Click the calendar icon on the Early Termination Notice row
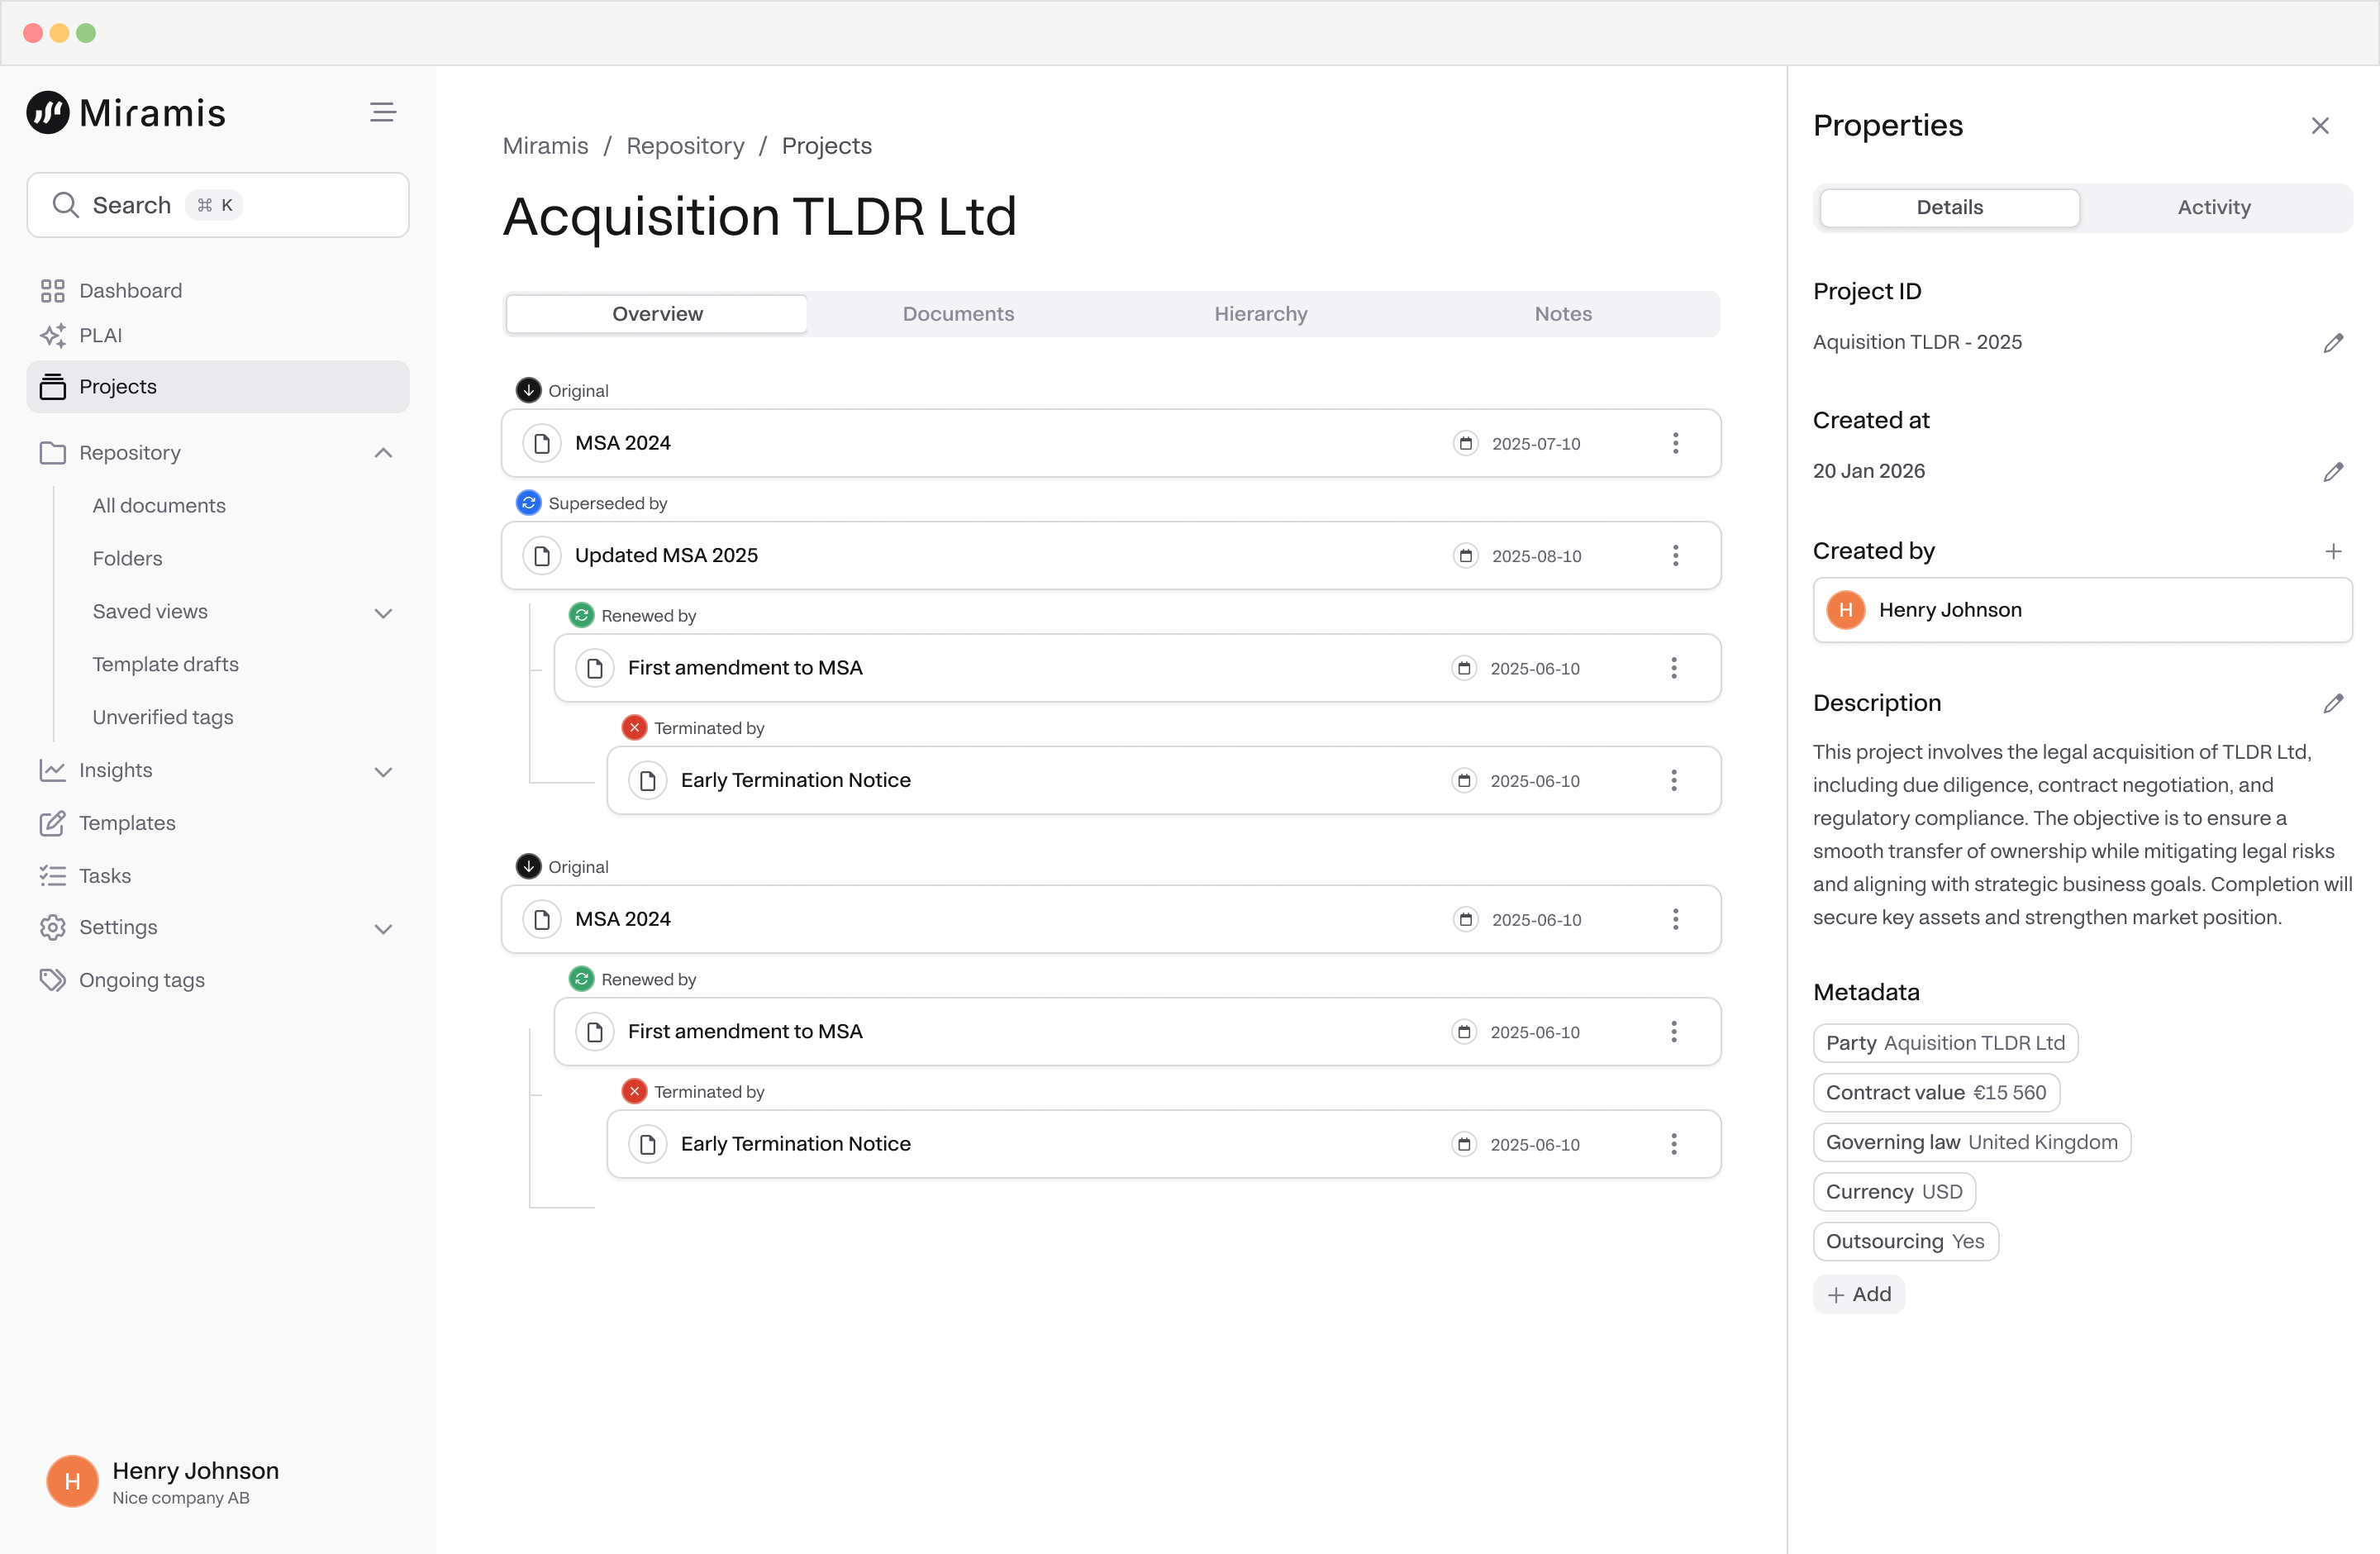The height and width of the screenshot is (1554, 2380). coord(1464,780)
